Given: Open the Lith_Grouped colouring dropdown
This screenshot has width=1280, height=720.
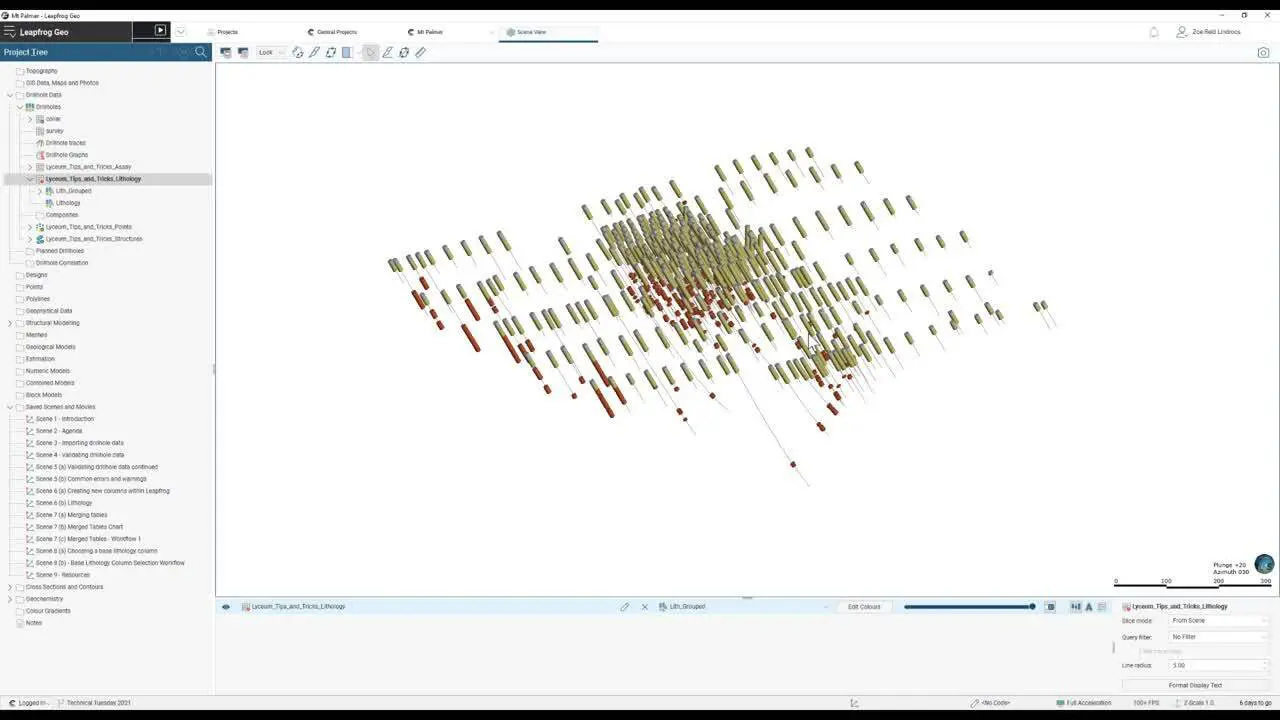Looking at the screenshot, I should [x=744, y=607].
